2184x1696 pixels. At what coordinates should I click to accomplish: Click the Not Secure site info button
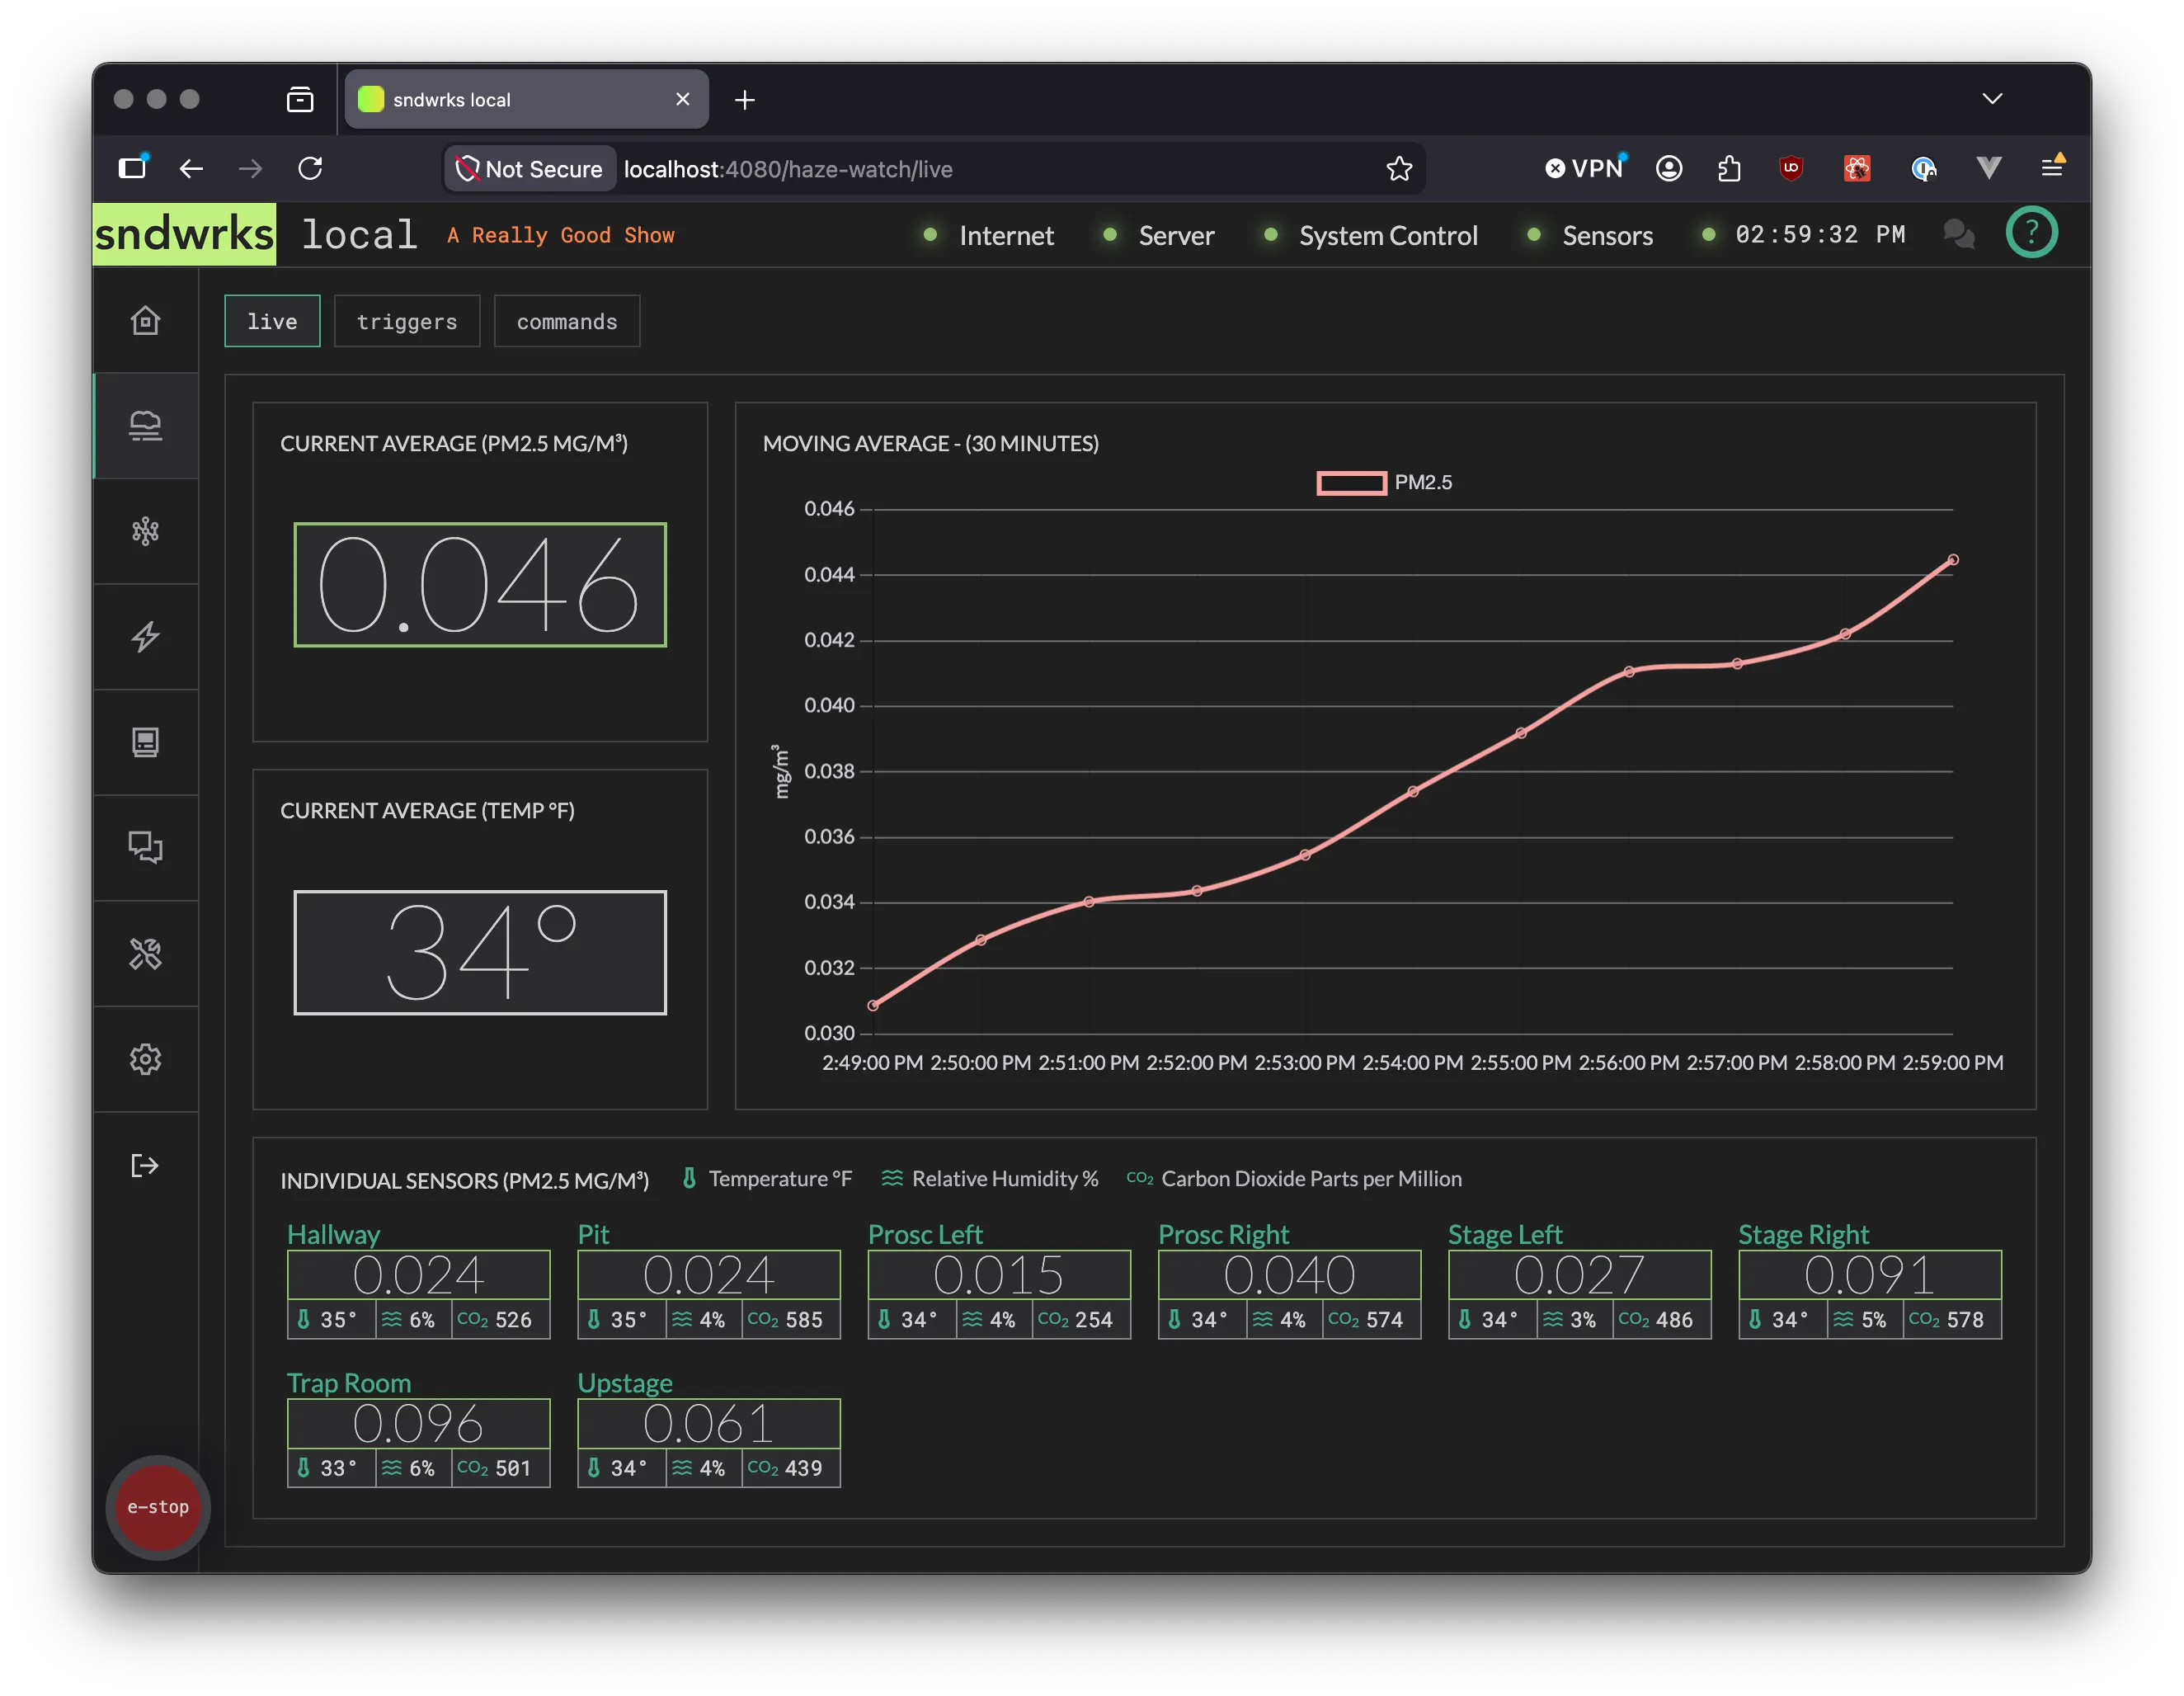[x=529, y=168]
